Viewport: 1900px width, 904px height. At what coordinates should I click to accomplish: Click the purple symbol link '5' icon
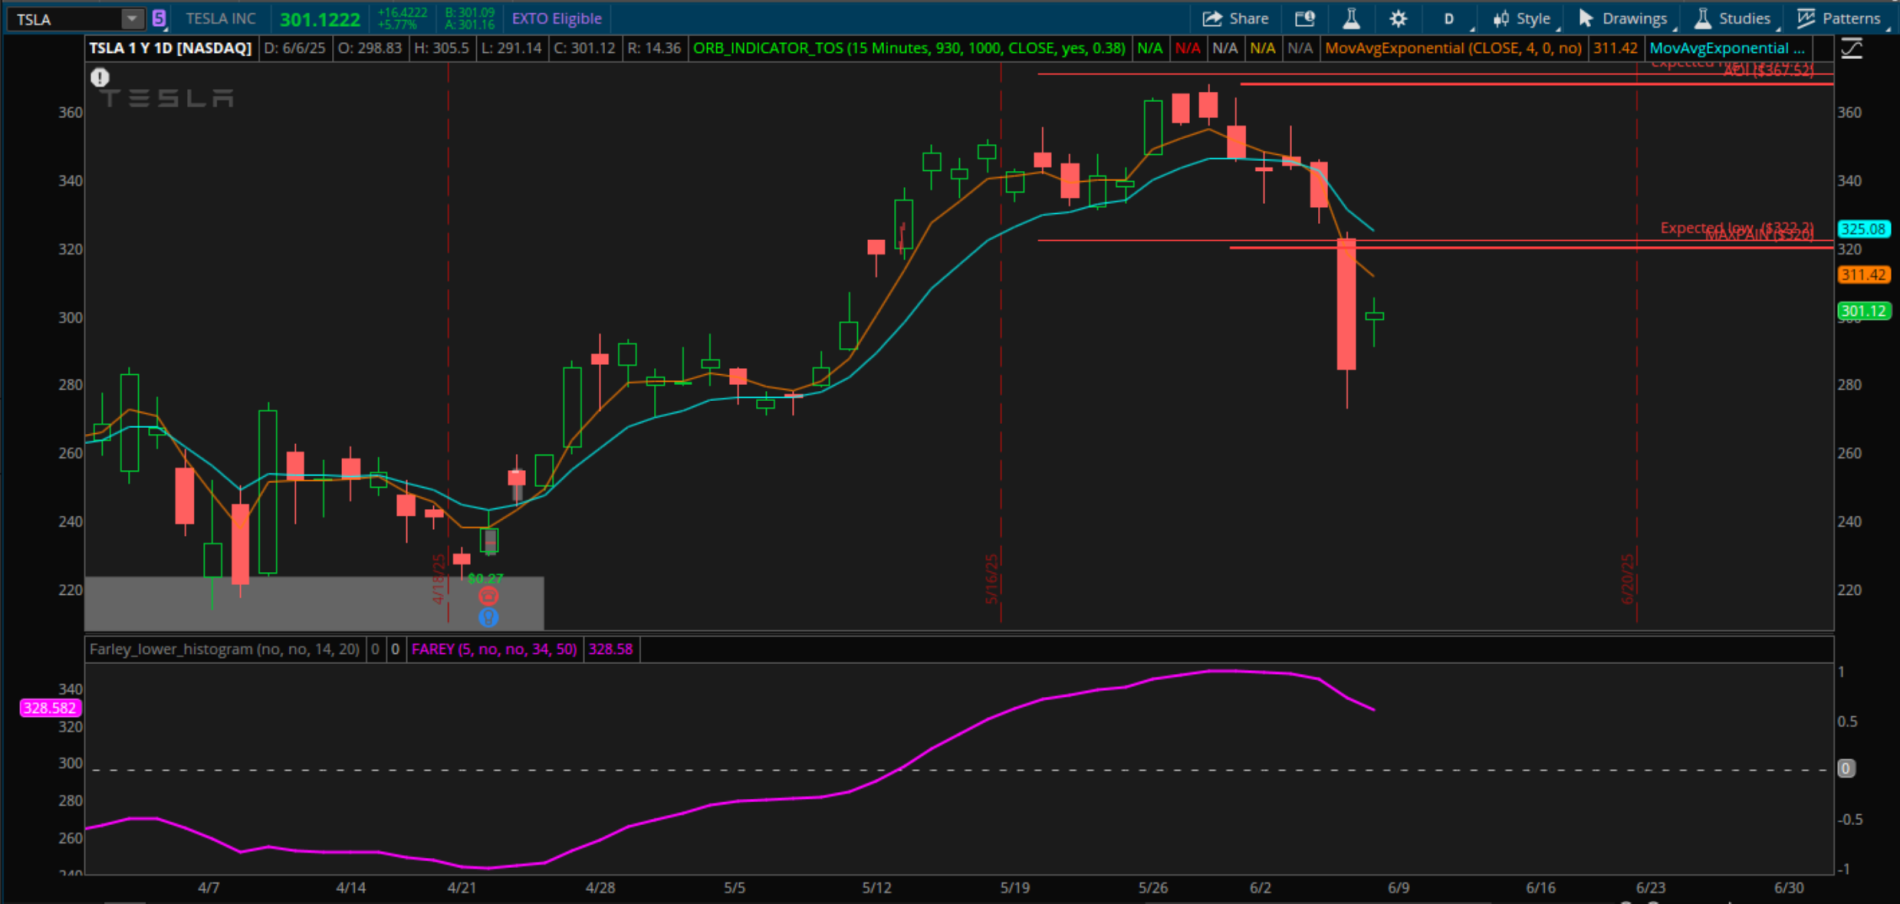[x=159, y=18]
